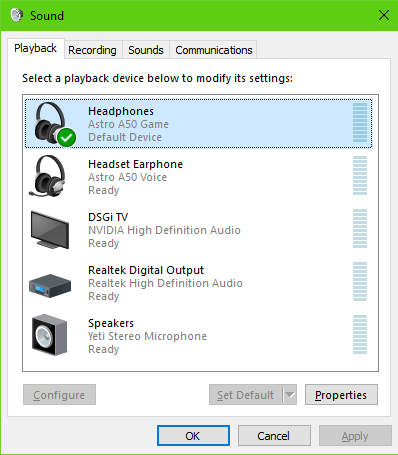Click the Headphones device icon with green checkmark
Viewport: 398px width, 455px height.
(55, 124)
